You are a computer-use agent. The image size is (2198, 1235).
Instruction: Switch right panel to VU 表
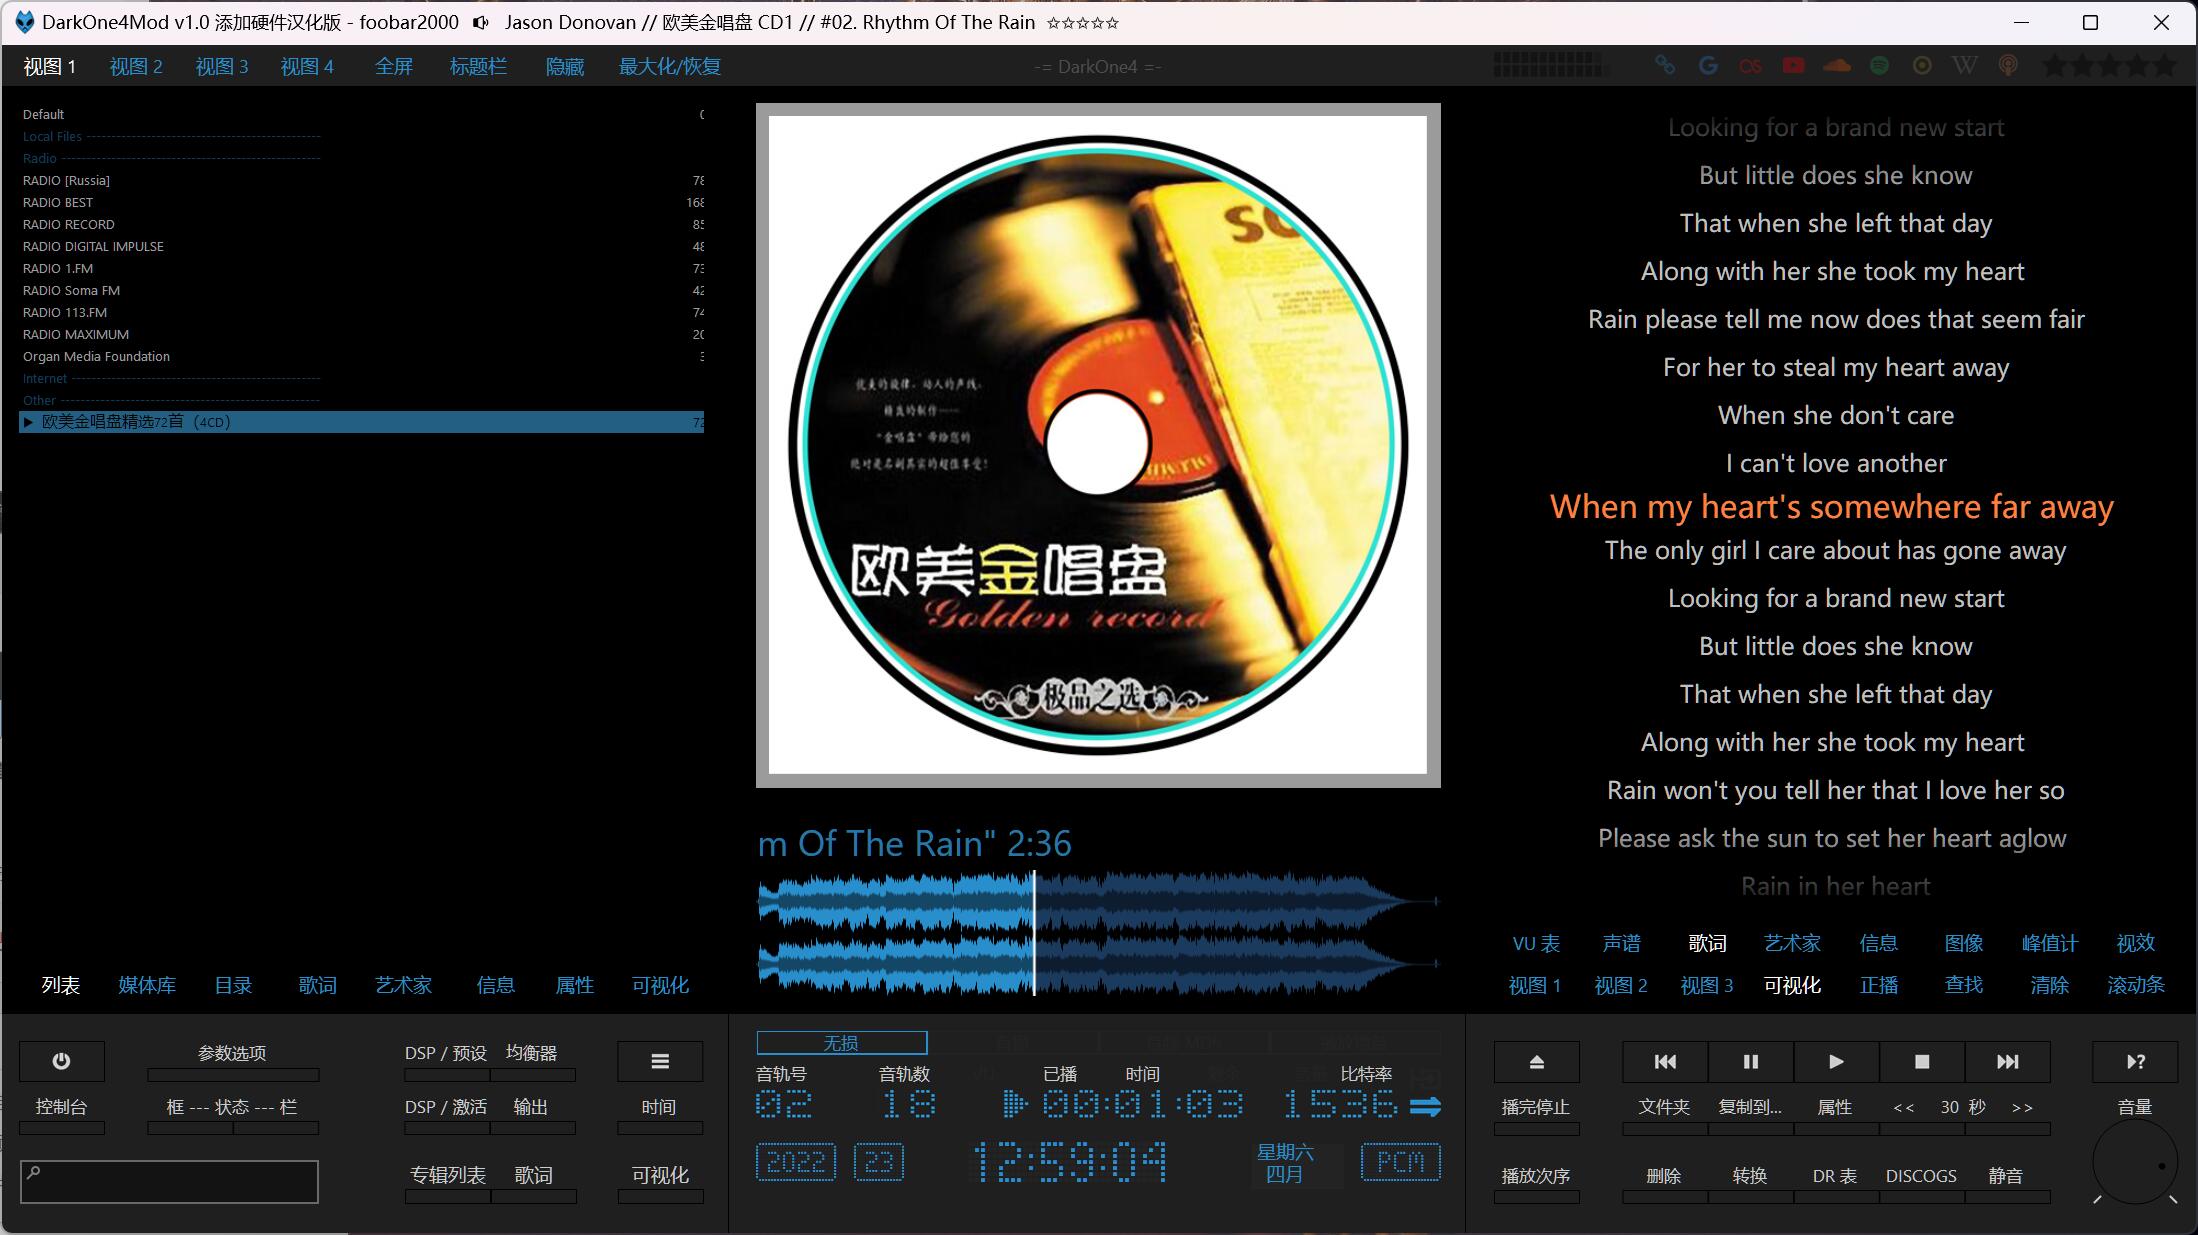coord(1536,943)
